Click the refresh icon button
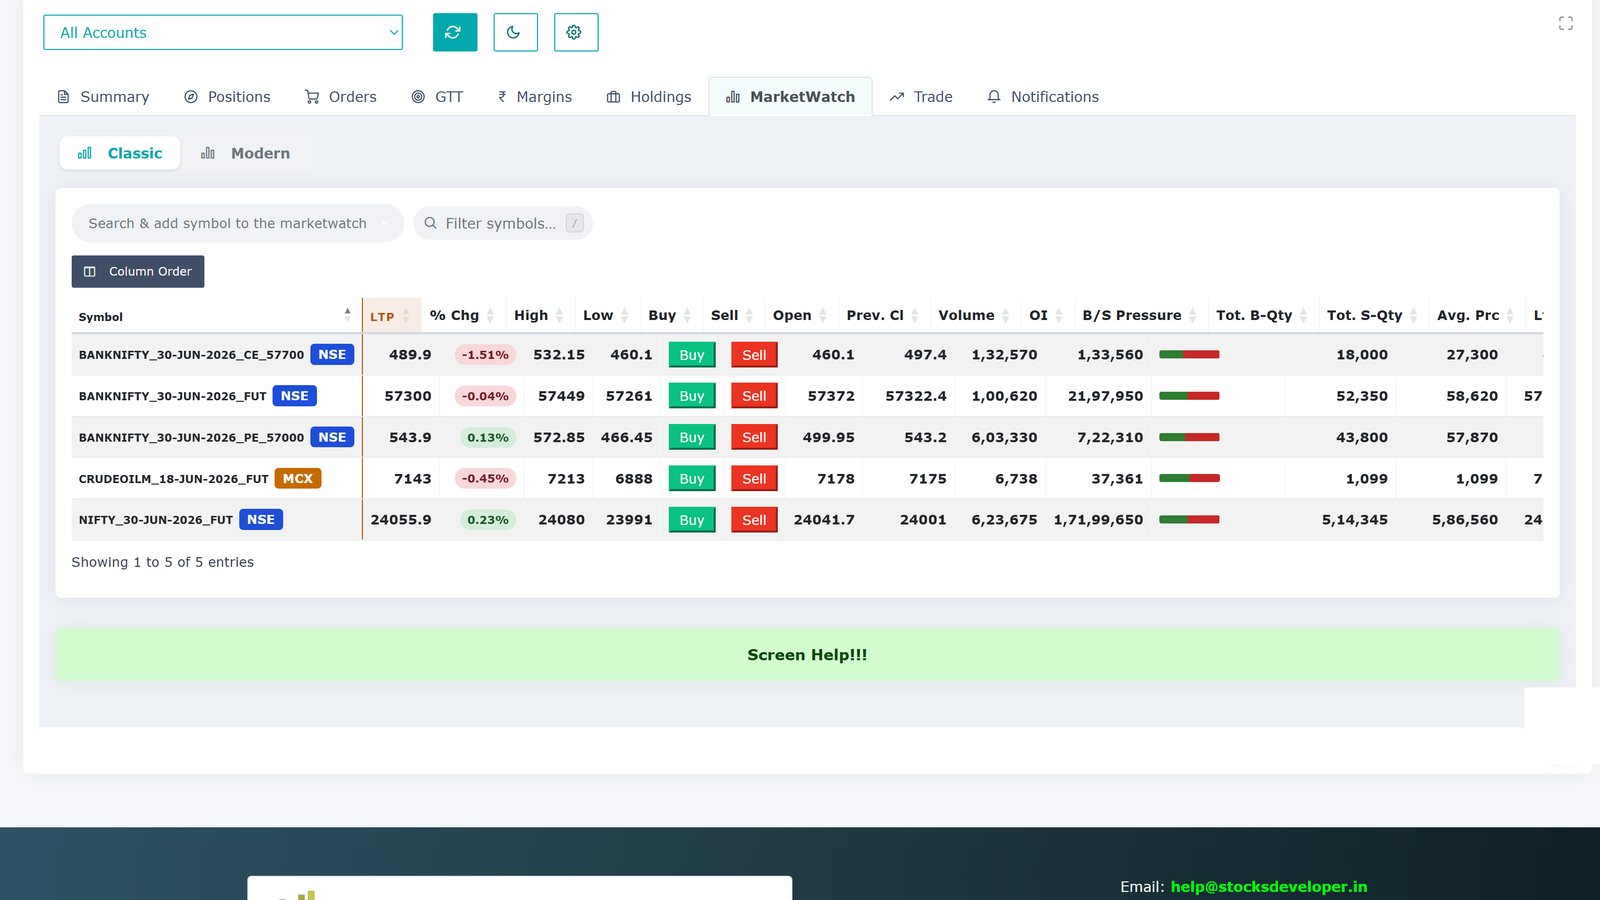The image size is (1600, 900). [455, 32]
